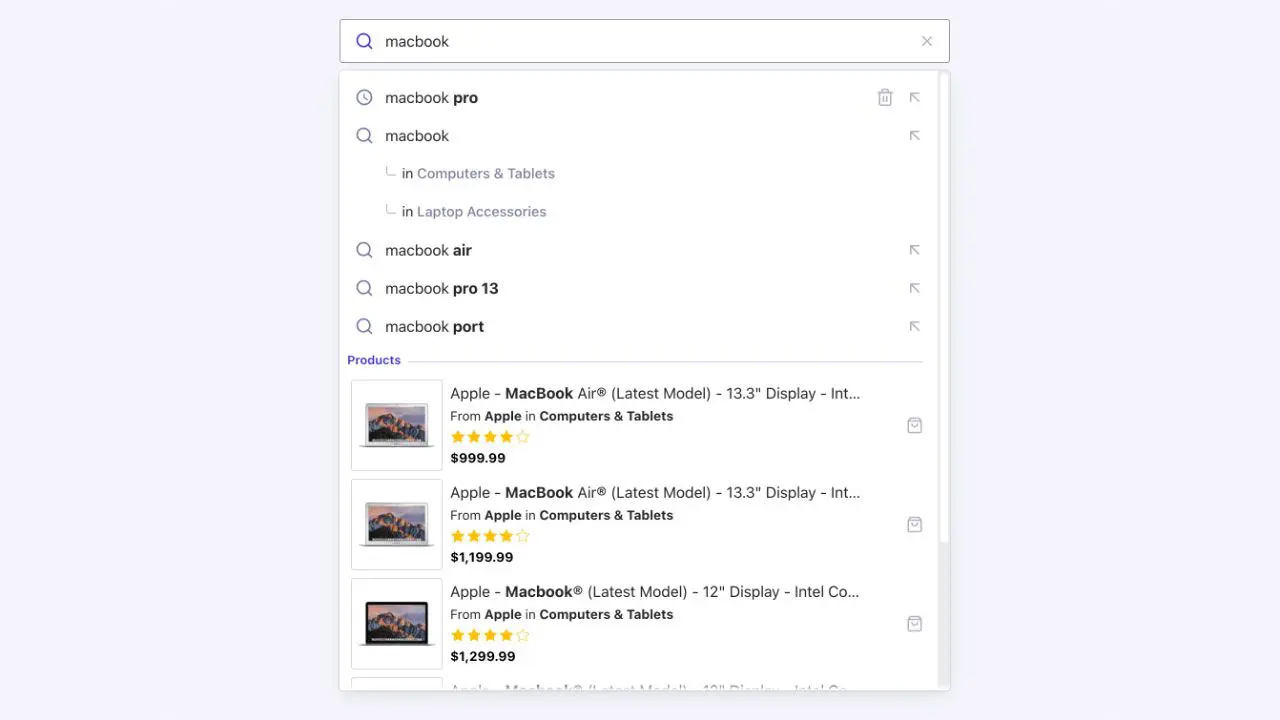Expand the macbook search with the top-right arrow
This screenshot has height=720, width=1280.
point(914,135)
